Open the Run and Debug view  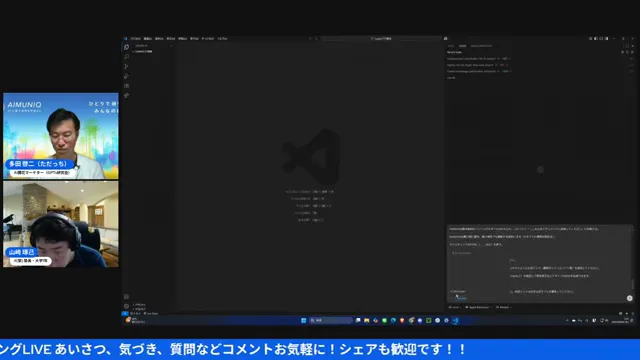(x=127, y=76)
